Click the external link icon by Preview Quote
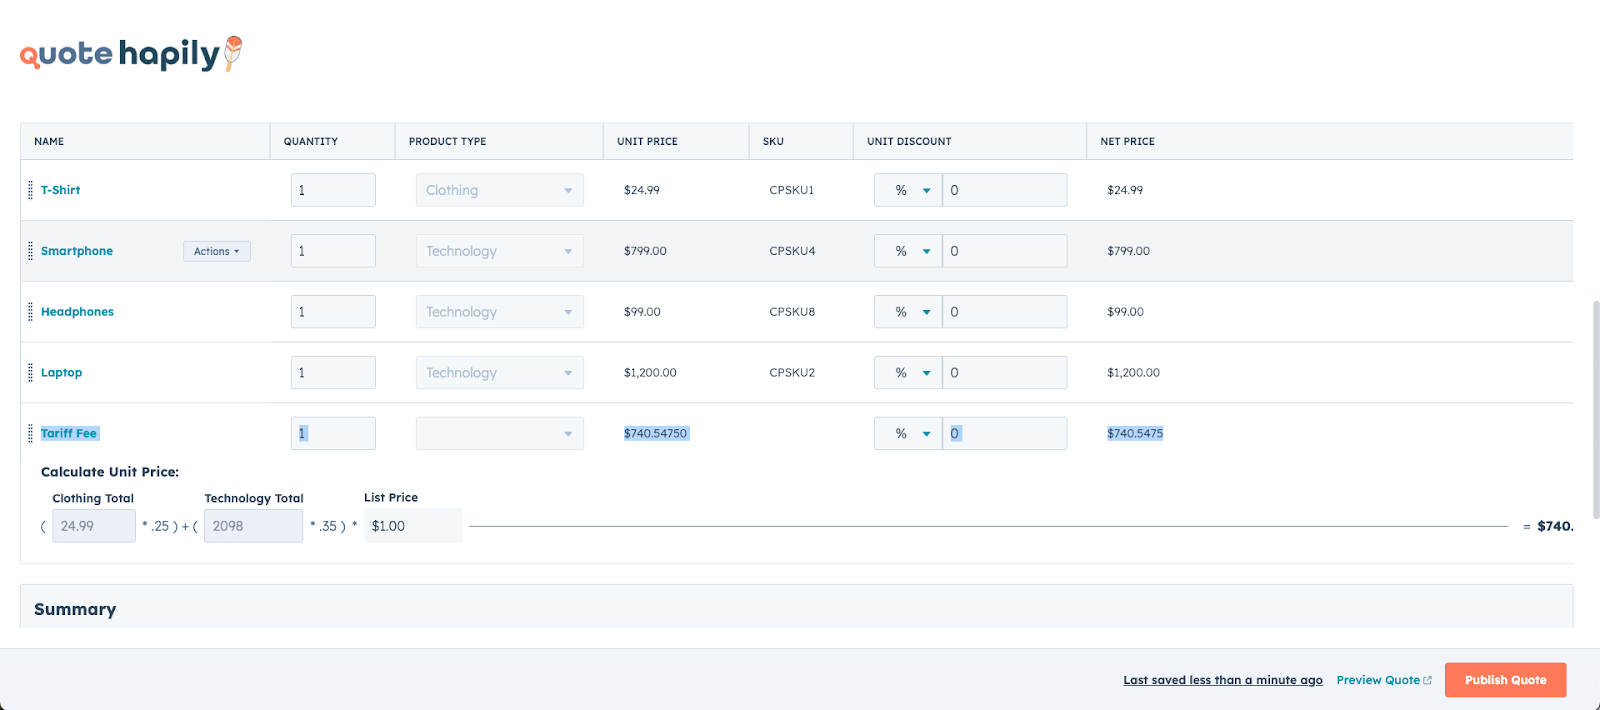The width and height of the screenshot is (1600, 710). coord(1427,680)
